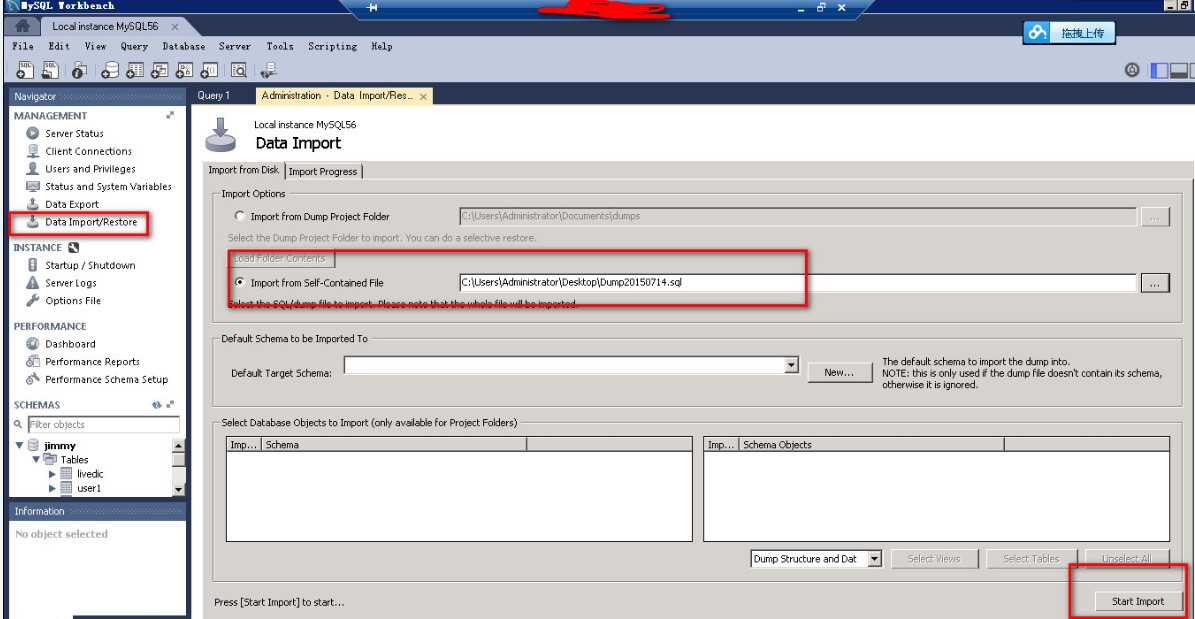Open Default Target Schema dropdown
The image size is (1195, 619).
tap(791, 366)
